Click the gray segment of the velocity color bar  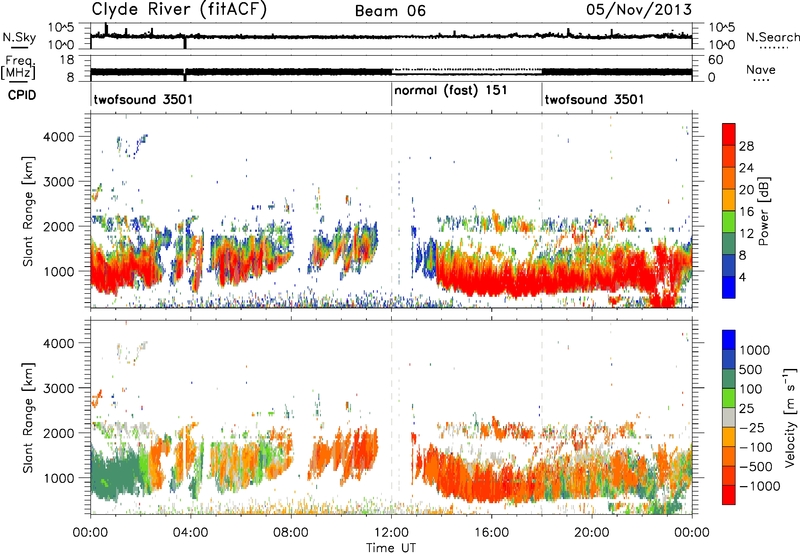tap(729, 417)
